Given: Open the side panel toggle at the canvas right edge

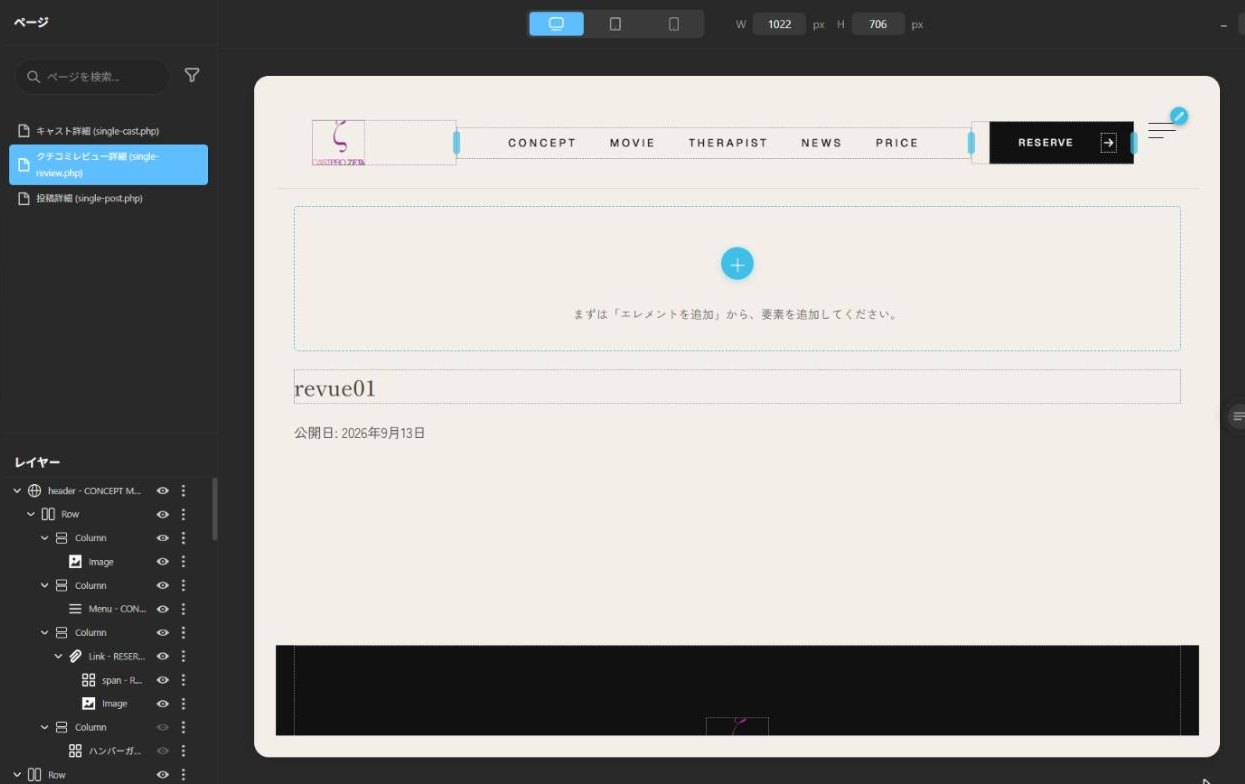Looking at the screenshot, I should tap(1237, 416).
